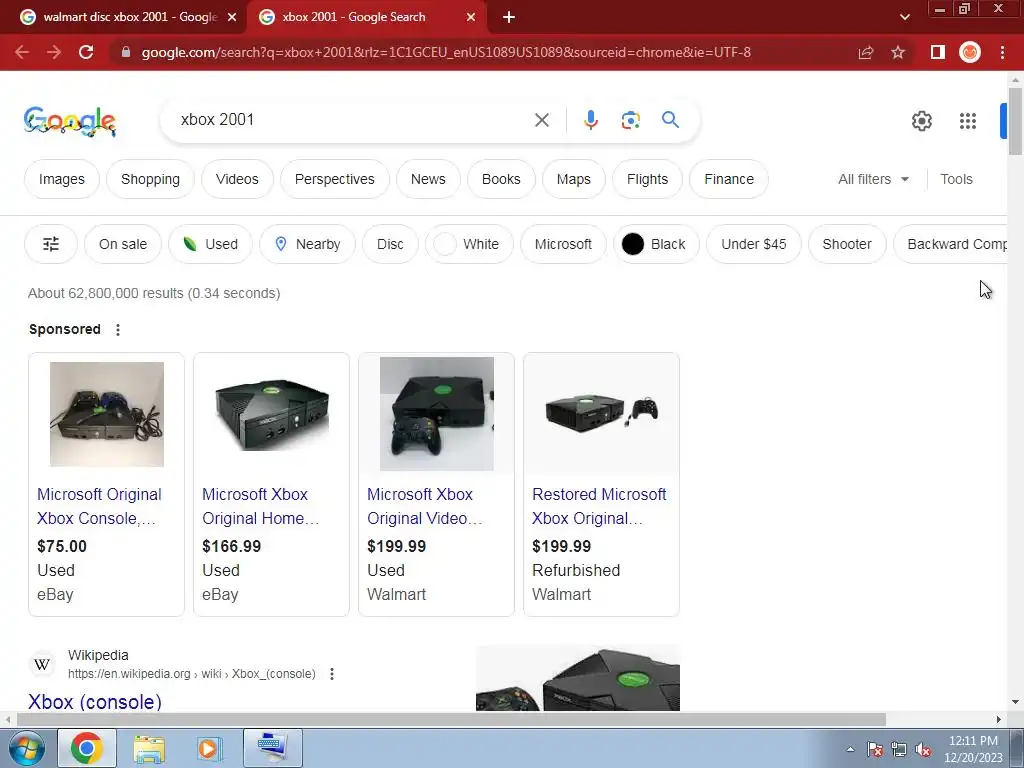The image size is (1024, 768).
Task: Switch to the Images tab
Action: coord(61,179)
